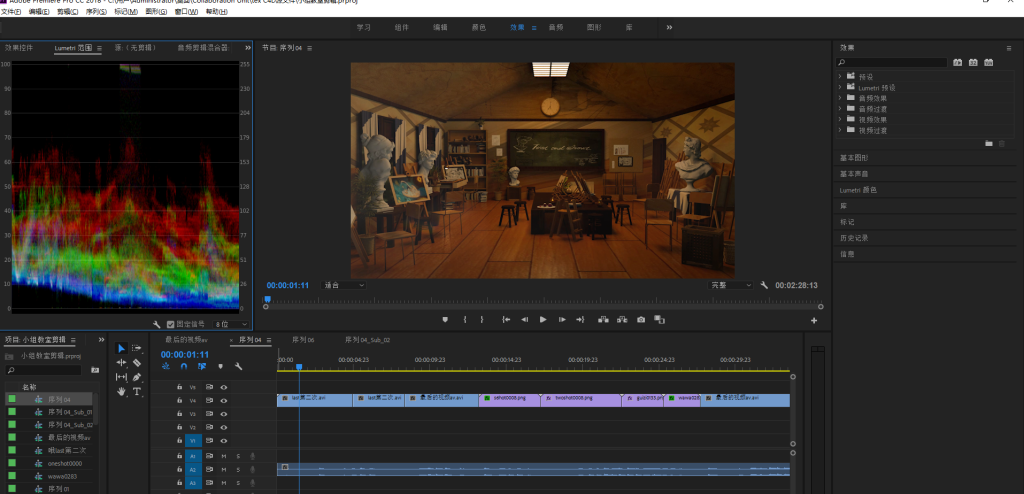The width and height of the screenshot is (1024, 494).
Task: Filter effects by 32-bit color icon
Action: point(973,62)
